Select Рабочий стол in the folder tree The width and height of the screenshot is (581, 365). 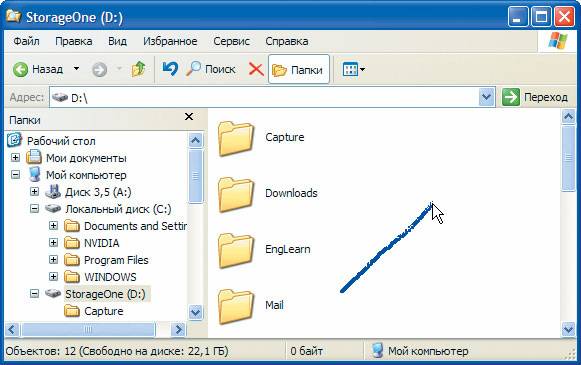click(x=61, y=141)
